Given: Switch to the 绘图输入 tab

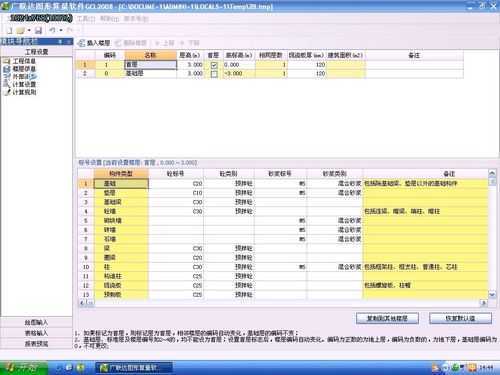Looking at the screenshot, I should 36,323.
